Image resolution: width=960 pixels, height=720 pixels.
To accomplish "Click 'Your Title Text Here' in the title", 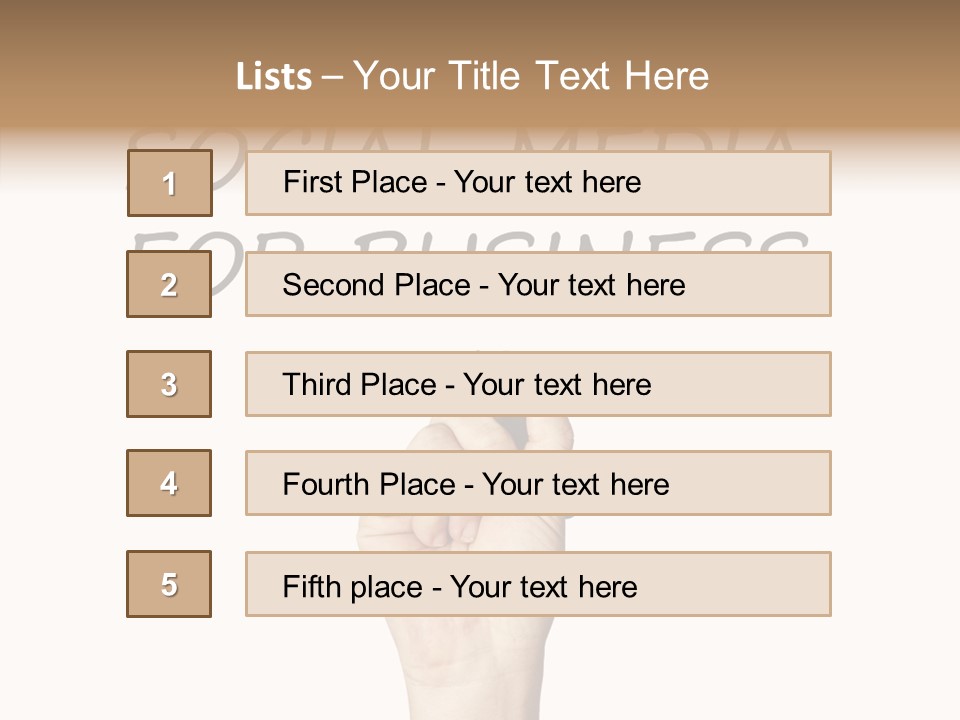I will tap(531, 77).
